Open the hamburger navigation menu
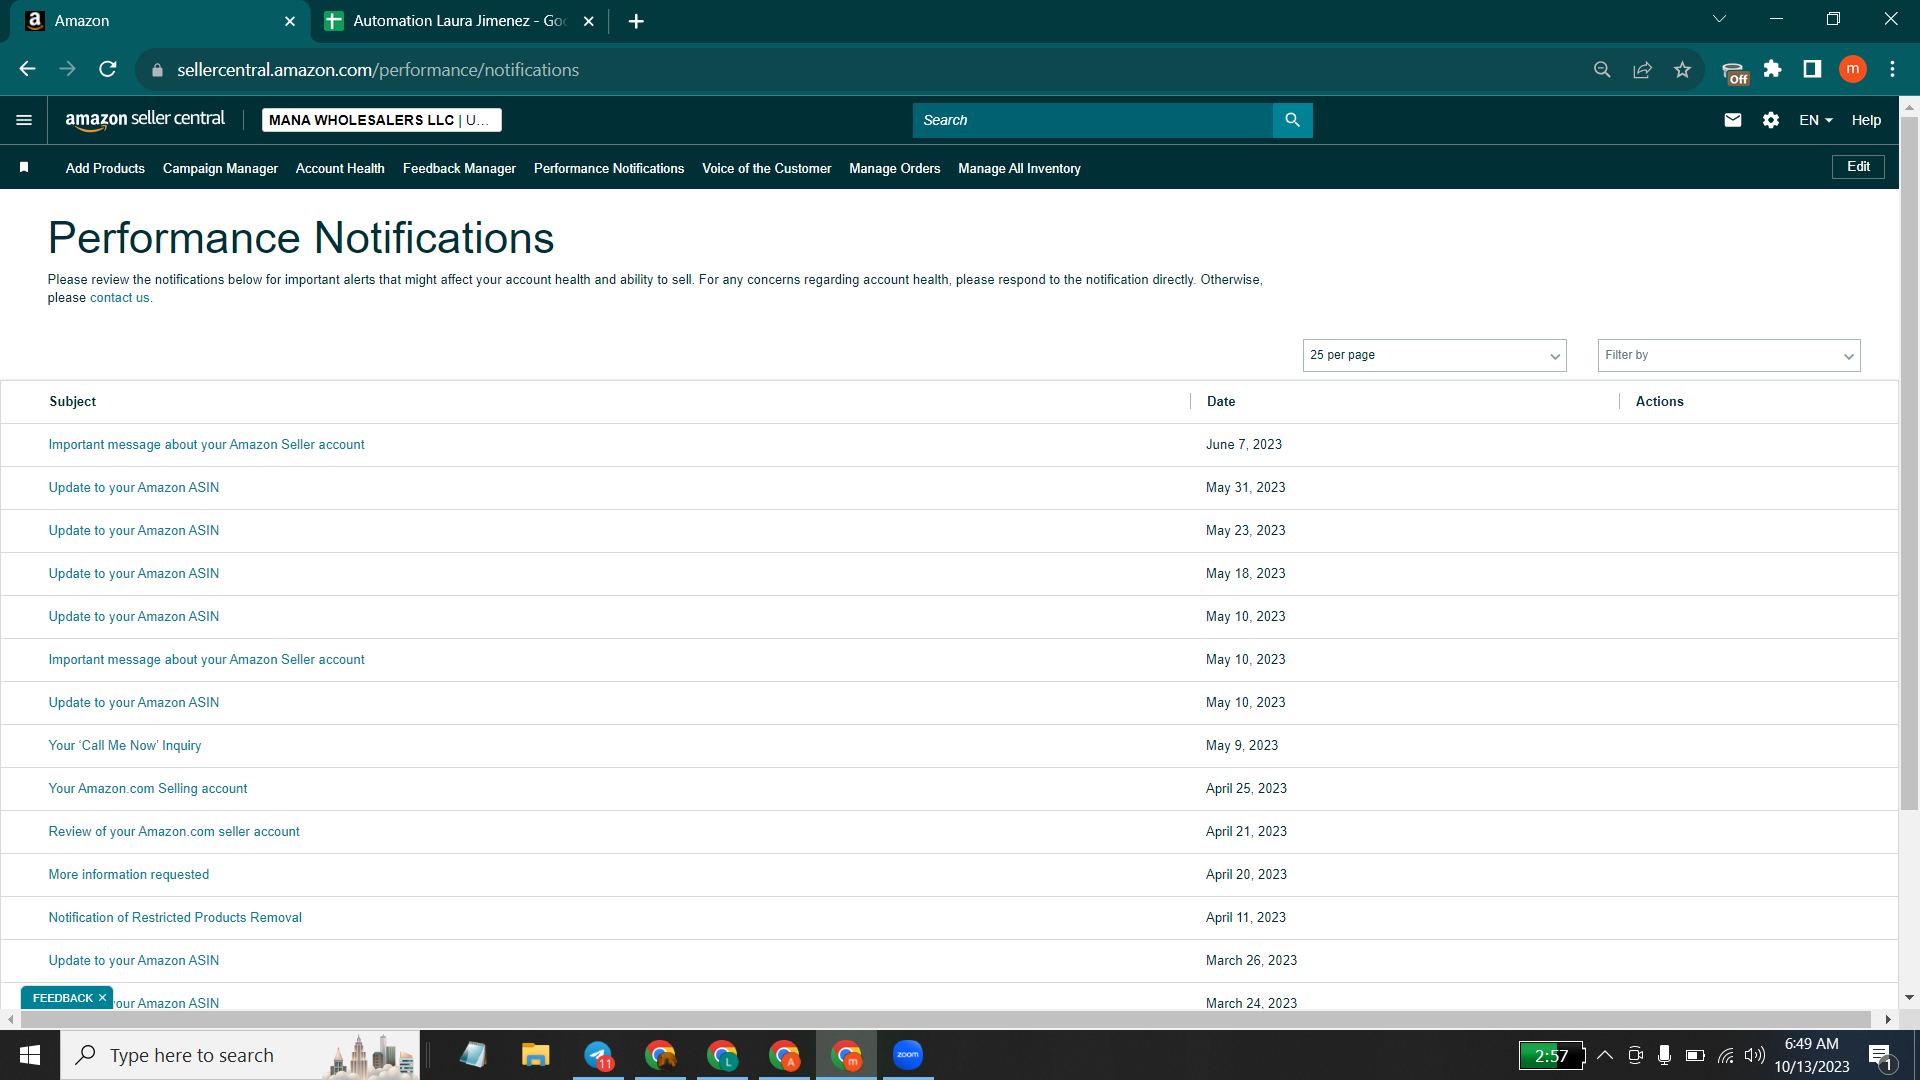 pyautogui.click(x=24, y=120)
